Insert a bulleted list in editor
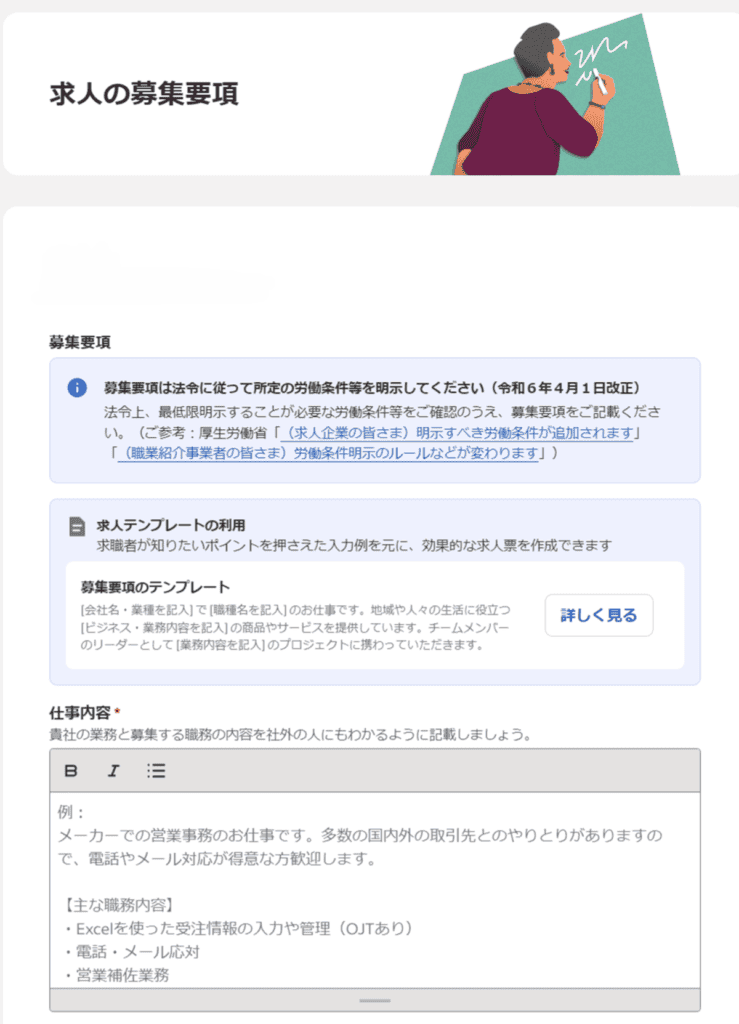This screenshot has height=1024, width=739. [x=156, y=771]
